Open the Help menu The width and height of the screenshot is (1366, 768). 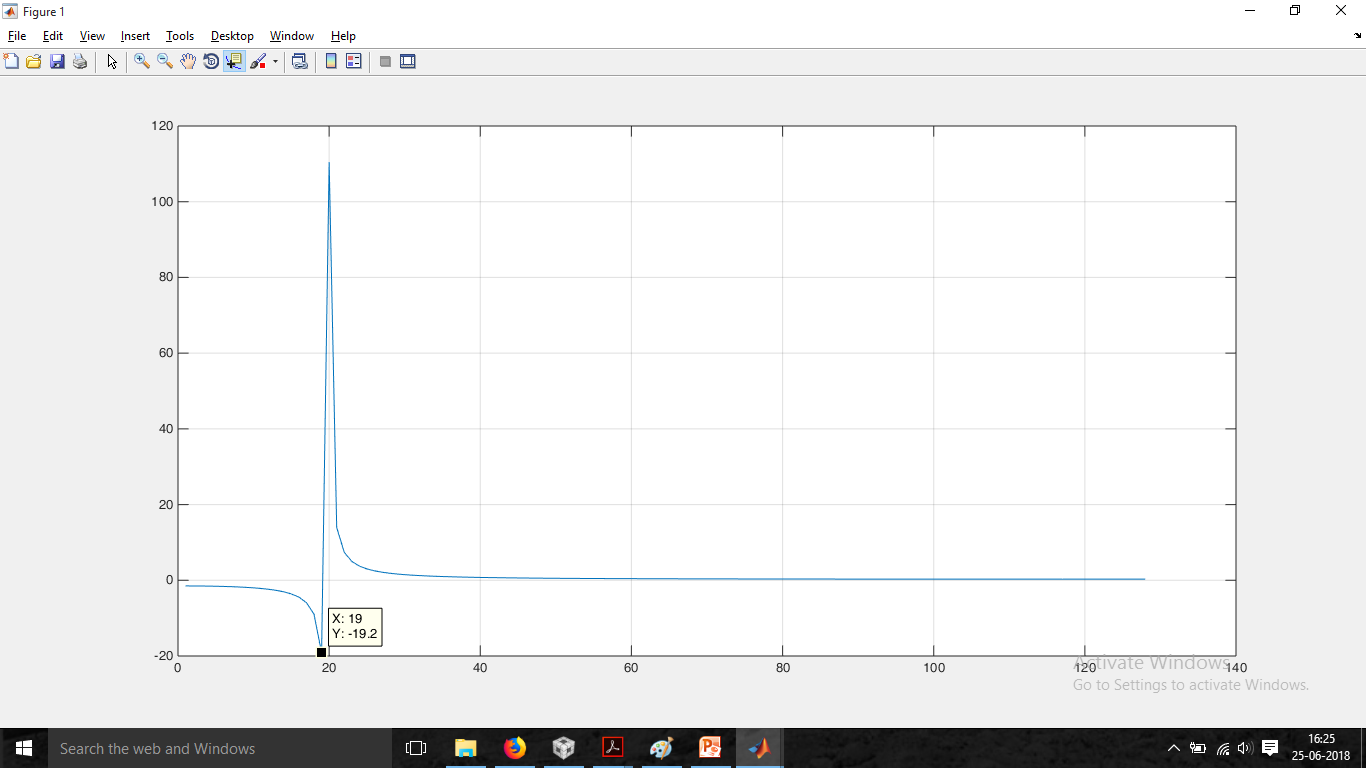[343, 36]
